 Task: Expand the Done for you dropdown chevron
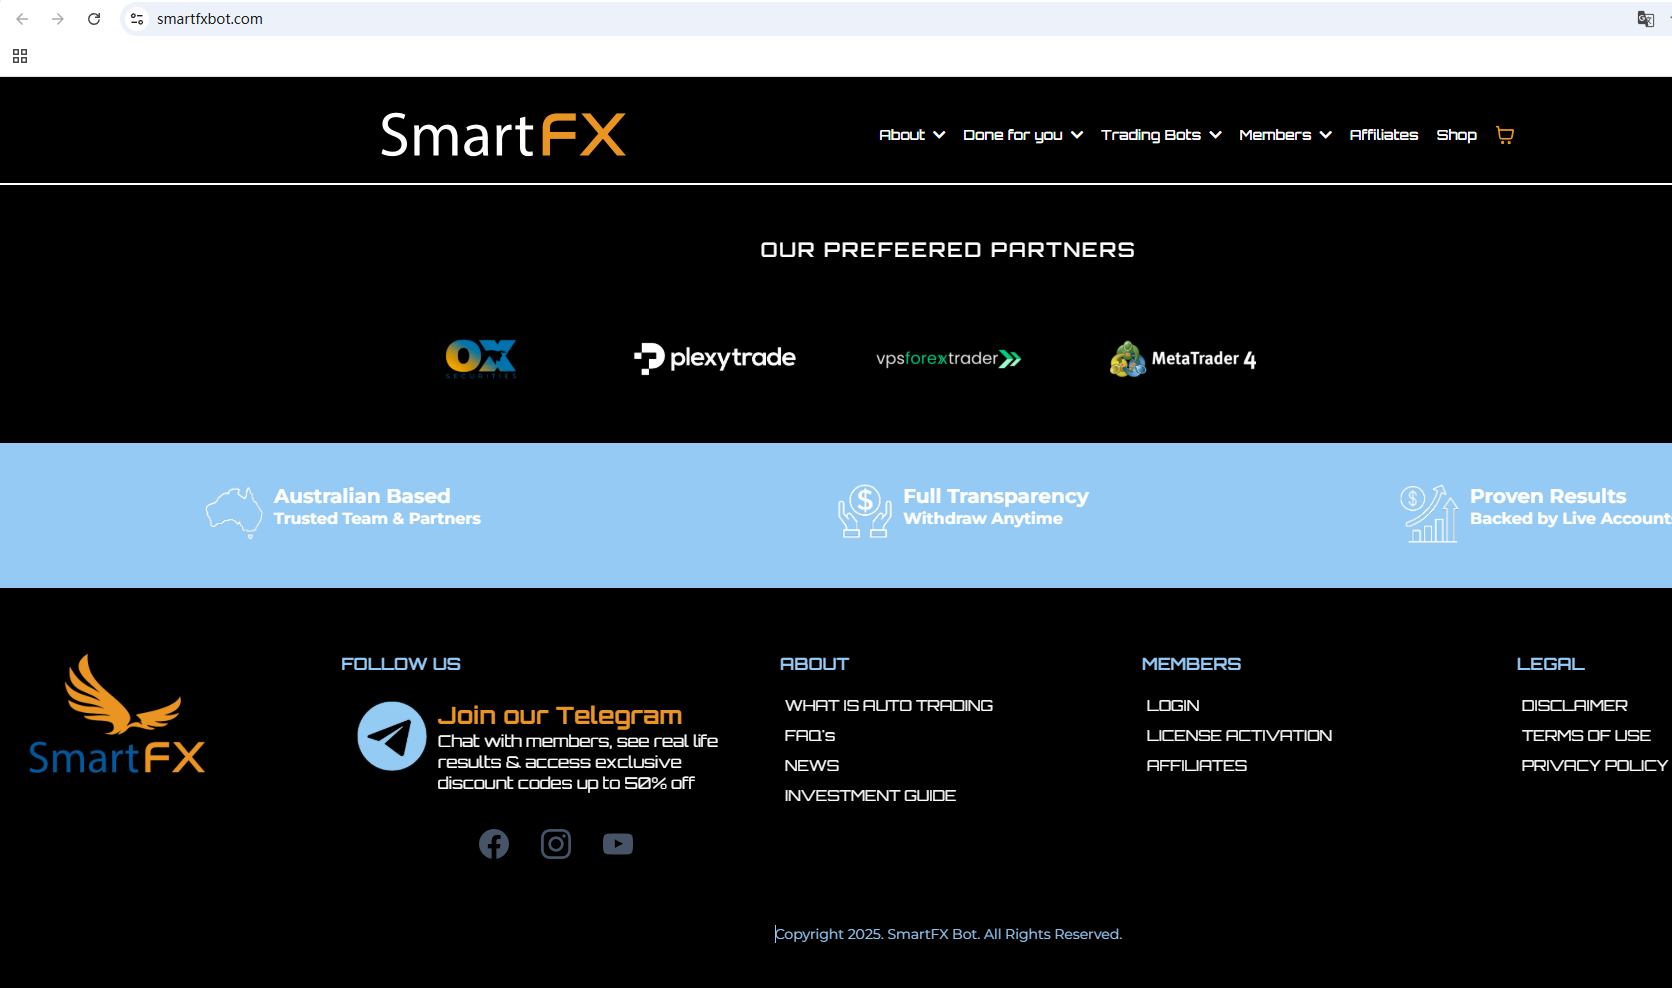tap(1077, 135)
